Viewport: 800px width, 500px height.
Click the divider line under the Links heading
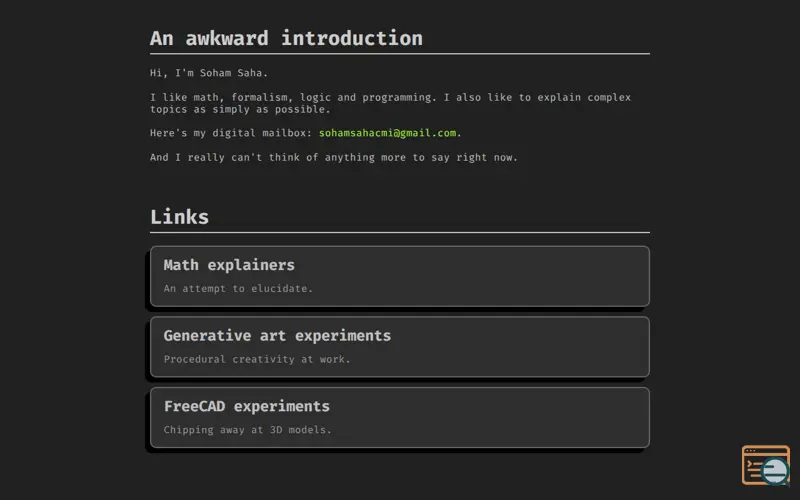click(400, 232)
